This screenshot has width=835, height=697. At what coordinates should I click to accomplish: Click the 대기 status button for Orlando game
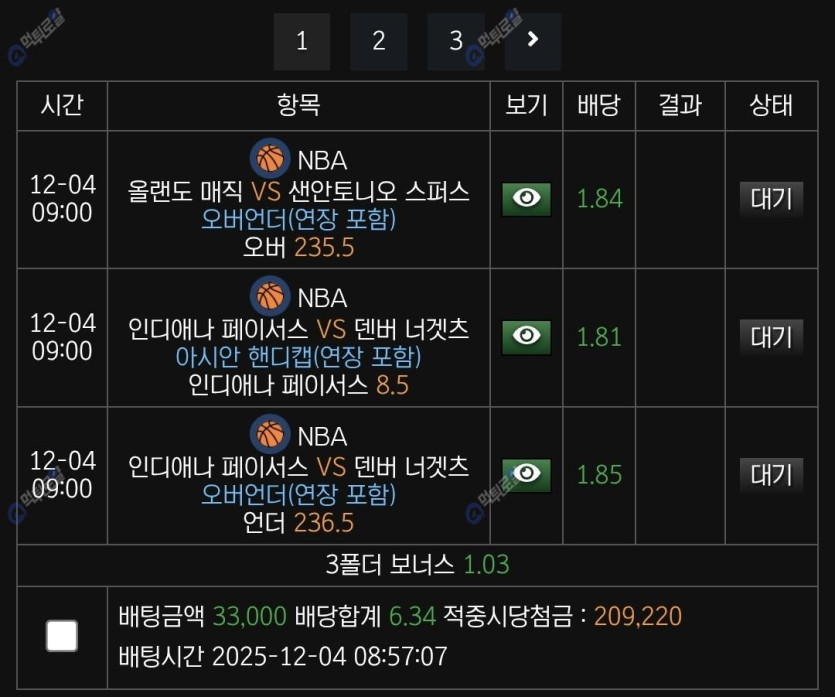[x=771, y=198]
